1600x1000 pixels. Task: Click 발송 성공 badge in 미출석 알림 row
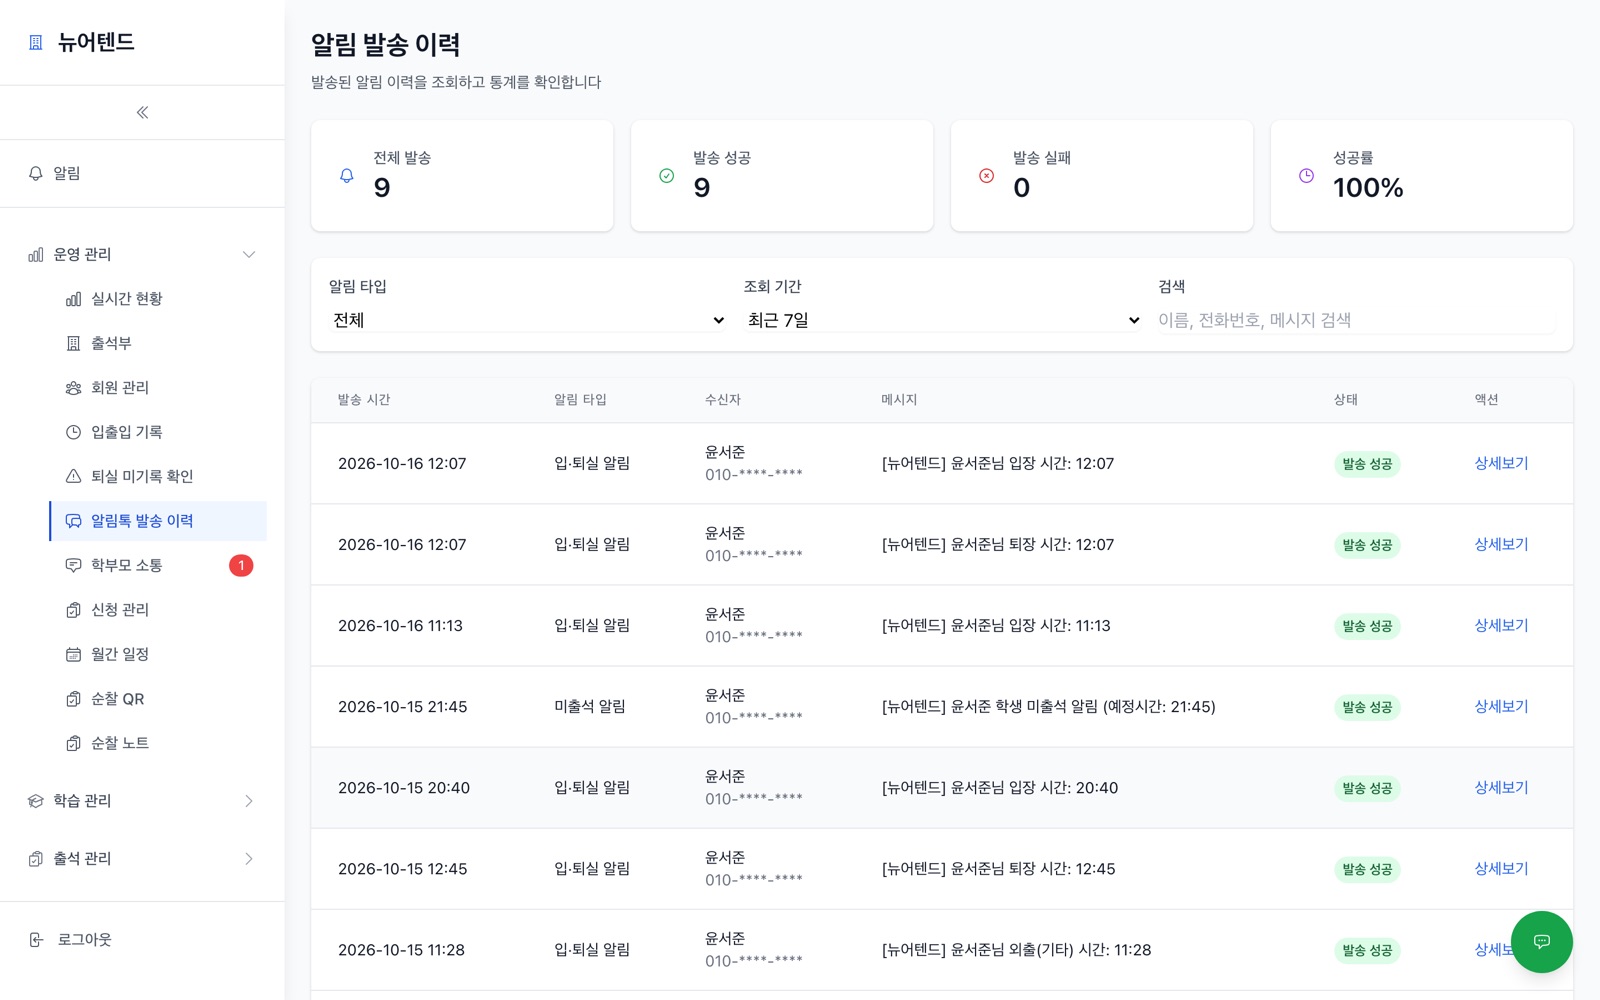1367,707
